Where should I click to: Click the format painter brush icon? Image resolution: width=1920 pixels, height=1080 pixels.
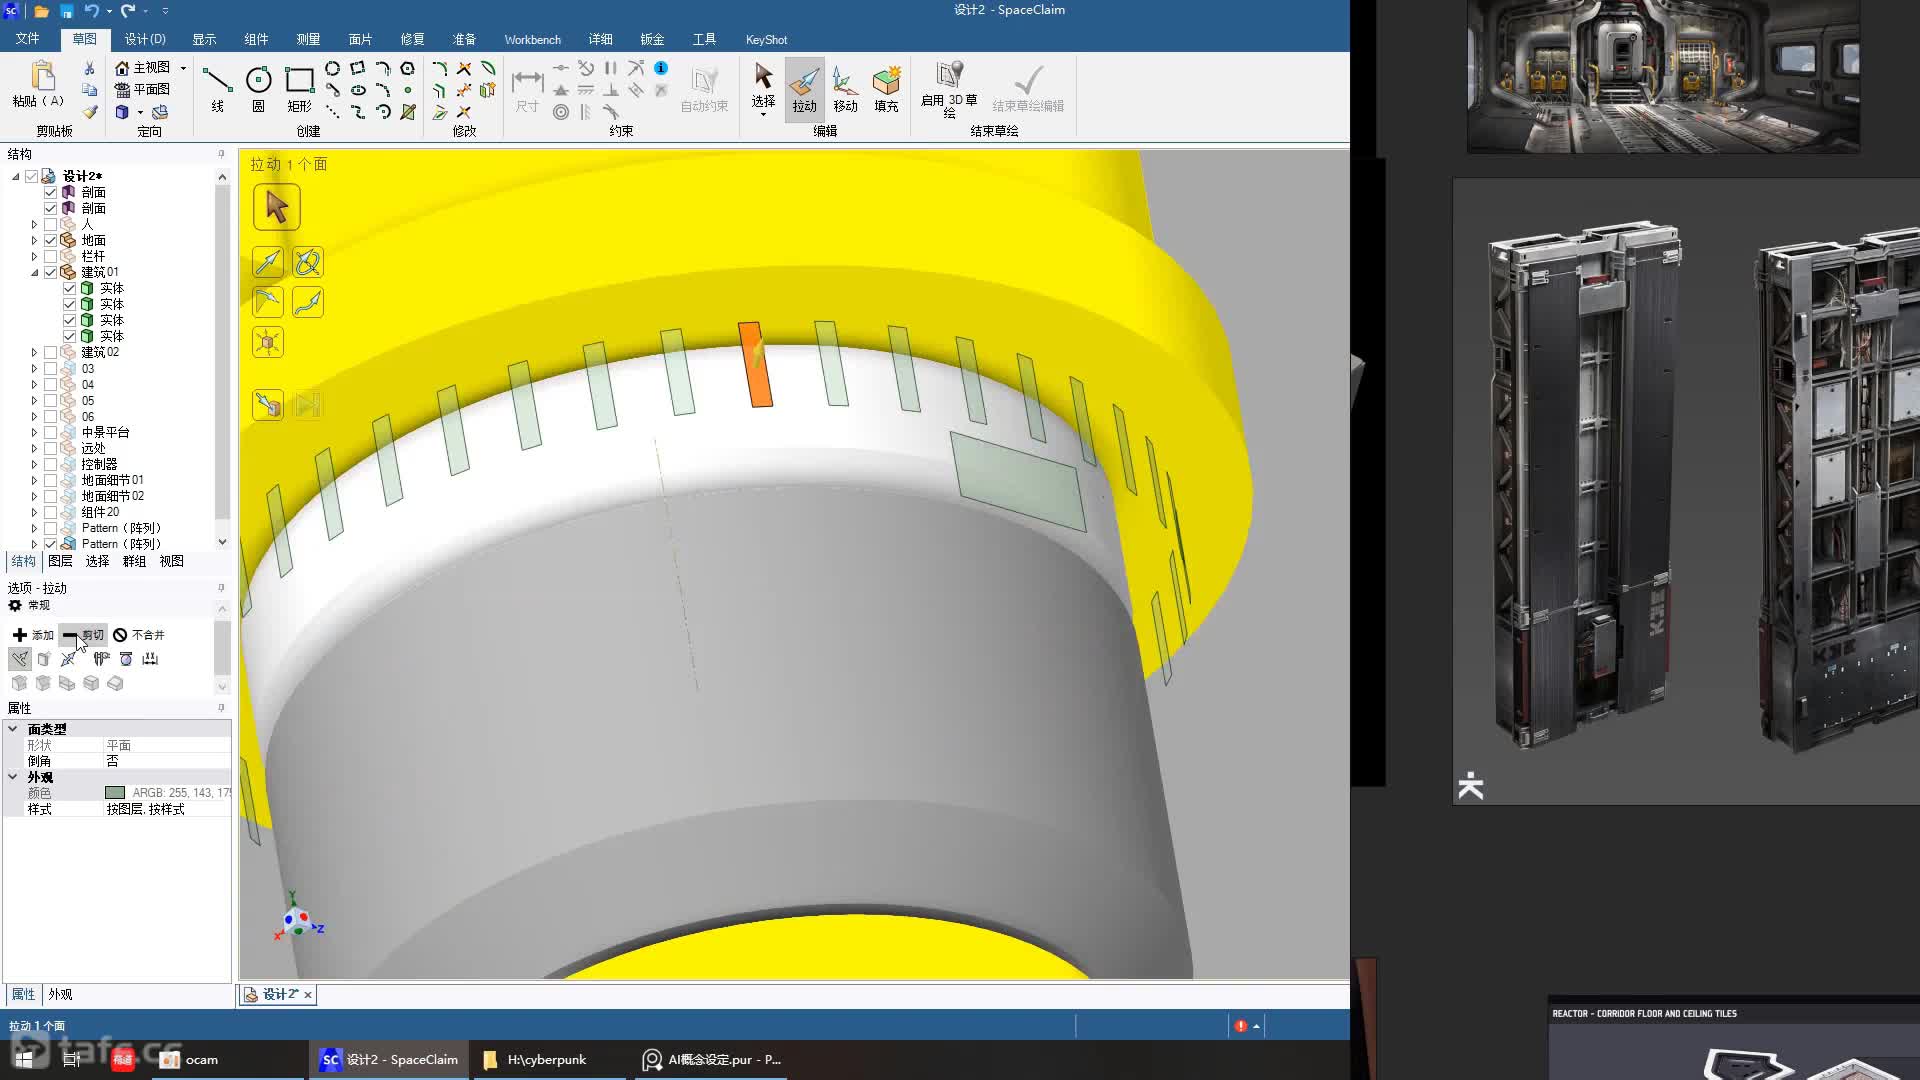89,112
